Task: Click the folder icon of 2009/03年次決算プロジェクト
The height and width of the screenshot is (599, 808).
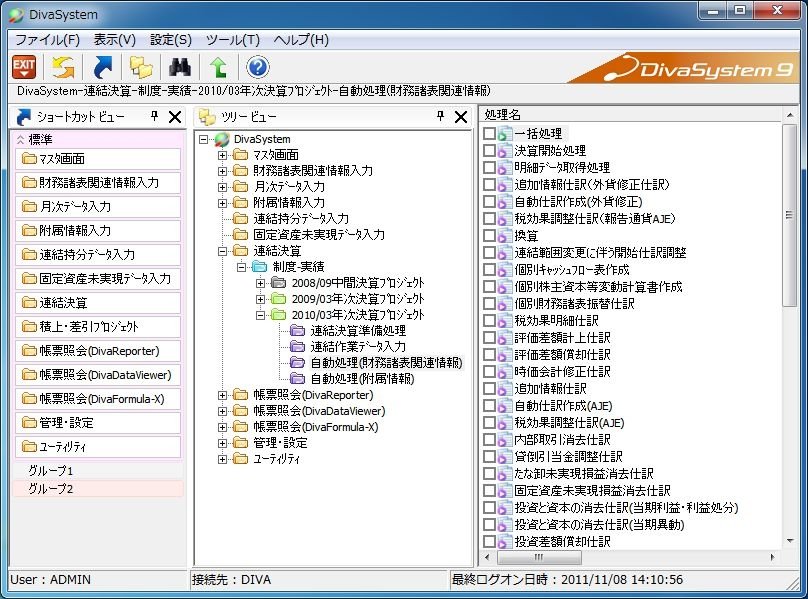Action: coord(278,298)
